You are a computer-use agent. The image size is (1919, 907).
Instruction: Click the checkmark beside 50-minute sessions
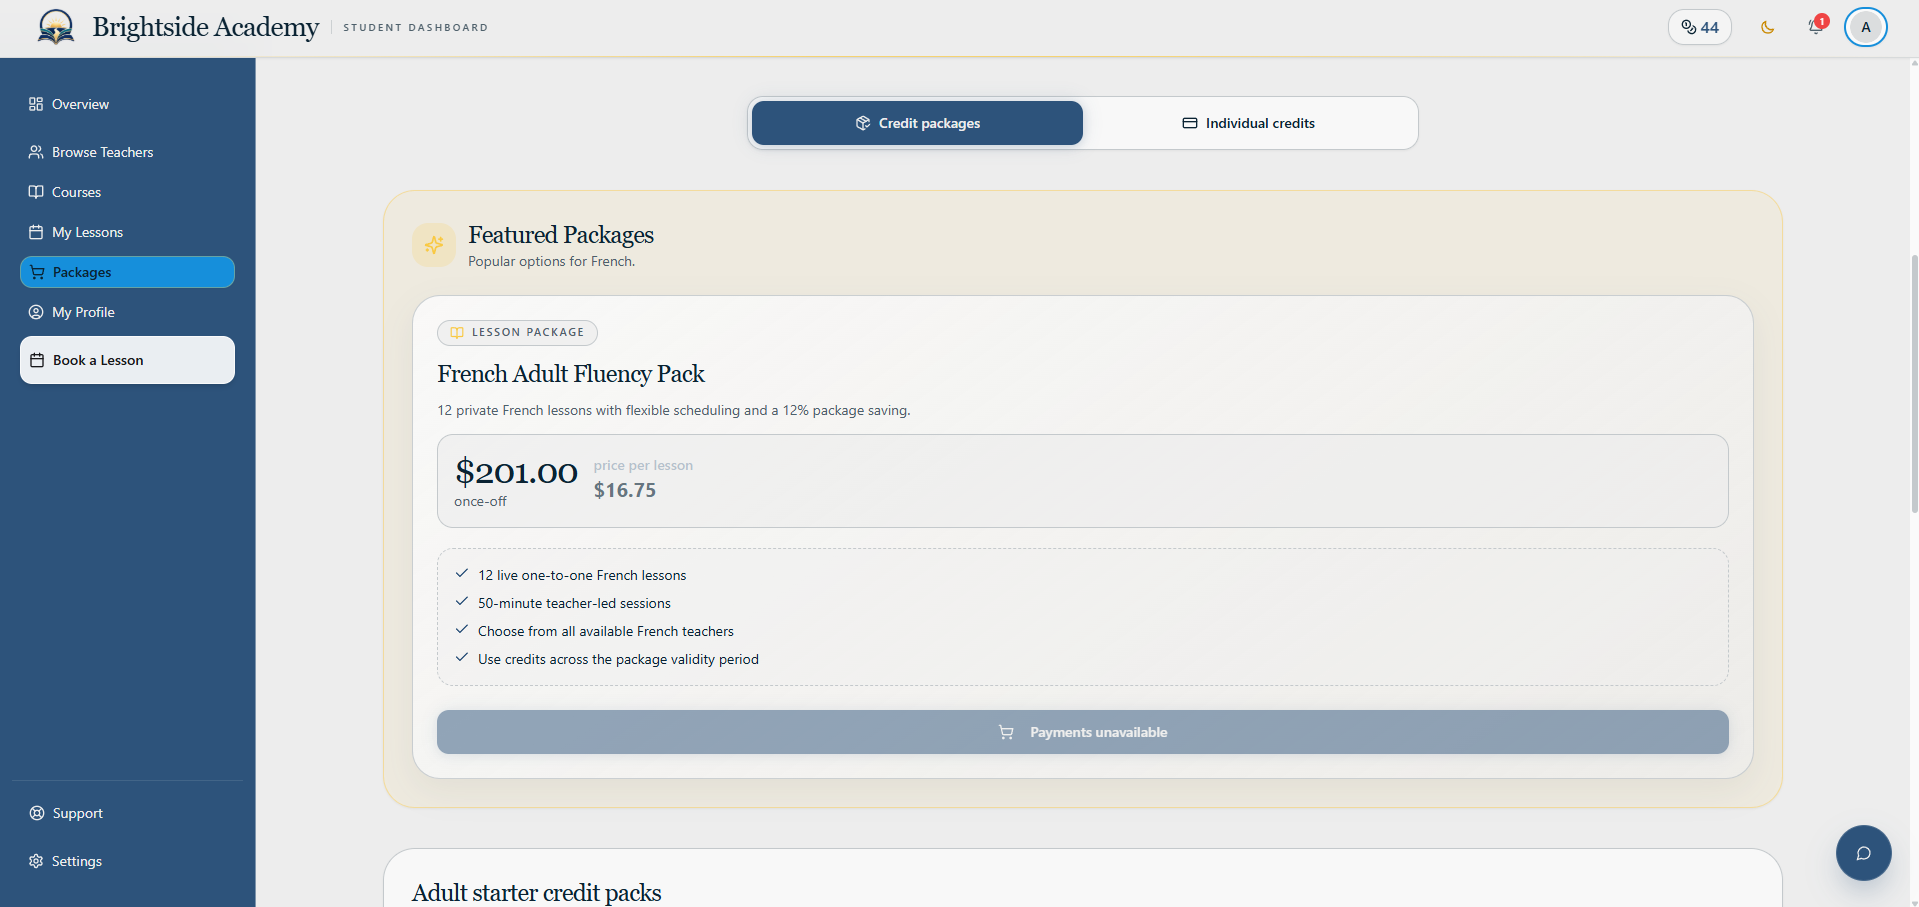coord(462,602)
